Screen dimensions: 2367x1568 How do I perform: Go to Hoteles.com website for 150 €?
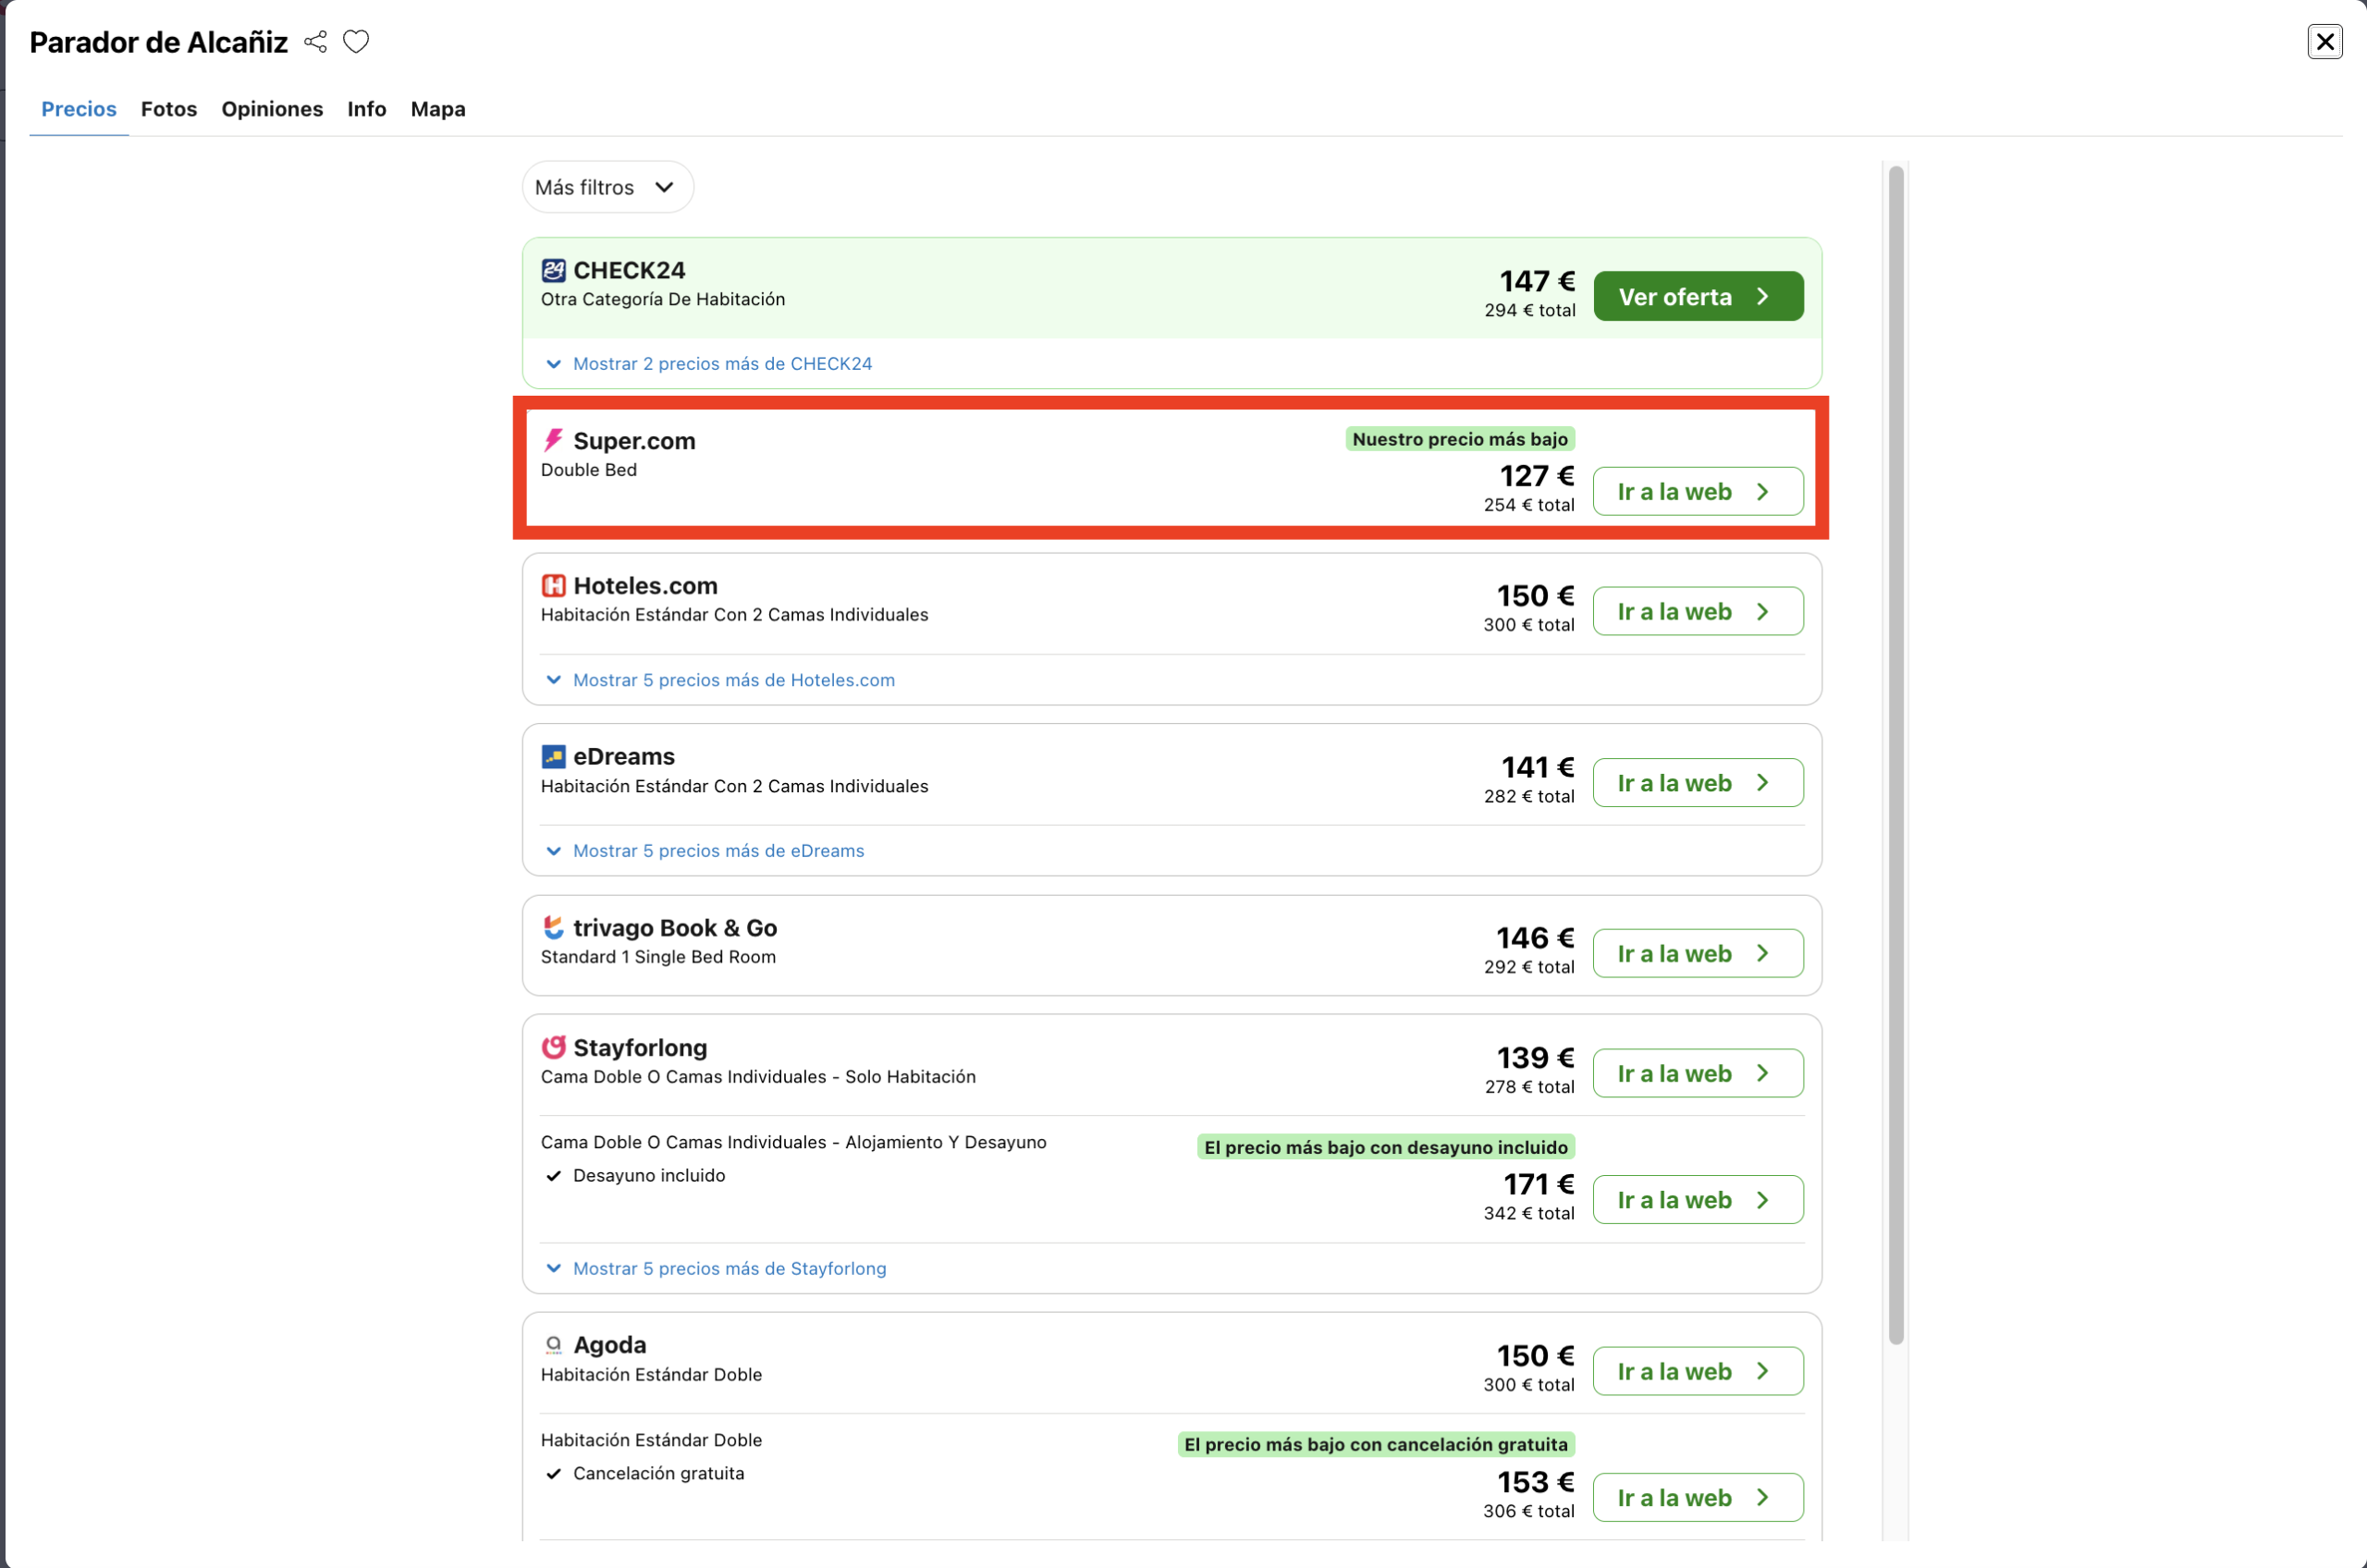pyautogui.click(x=1698, y=611)
